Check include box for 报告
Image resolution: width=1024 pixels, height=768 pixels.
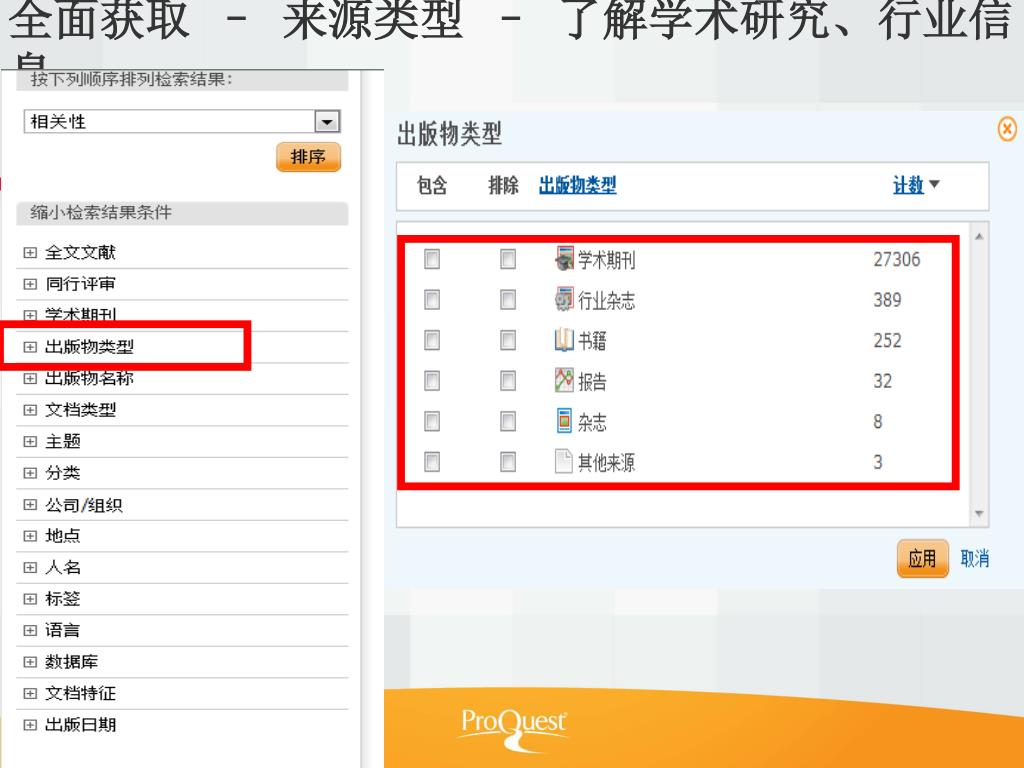(x=432, y=381)
